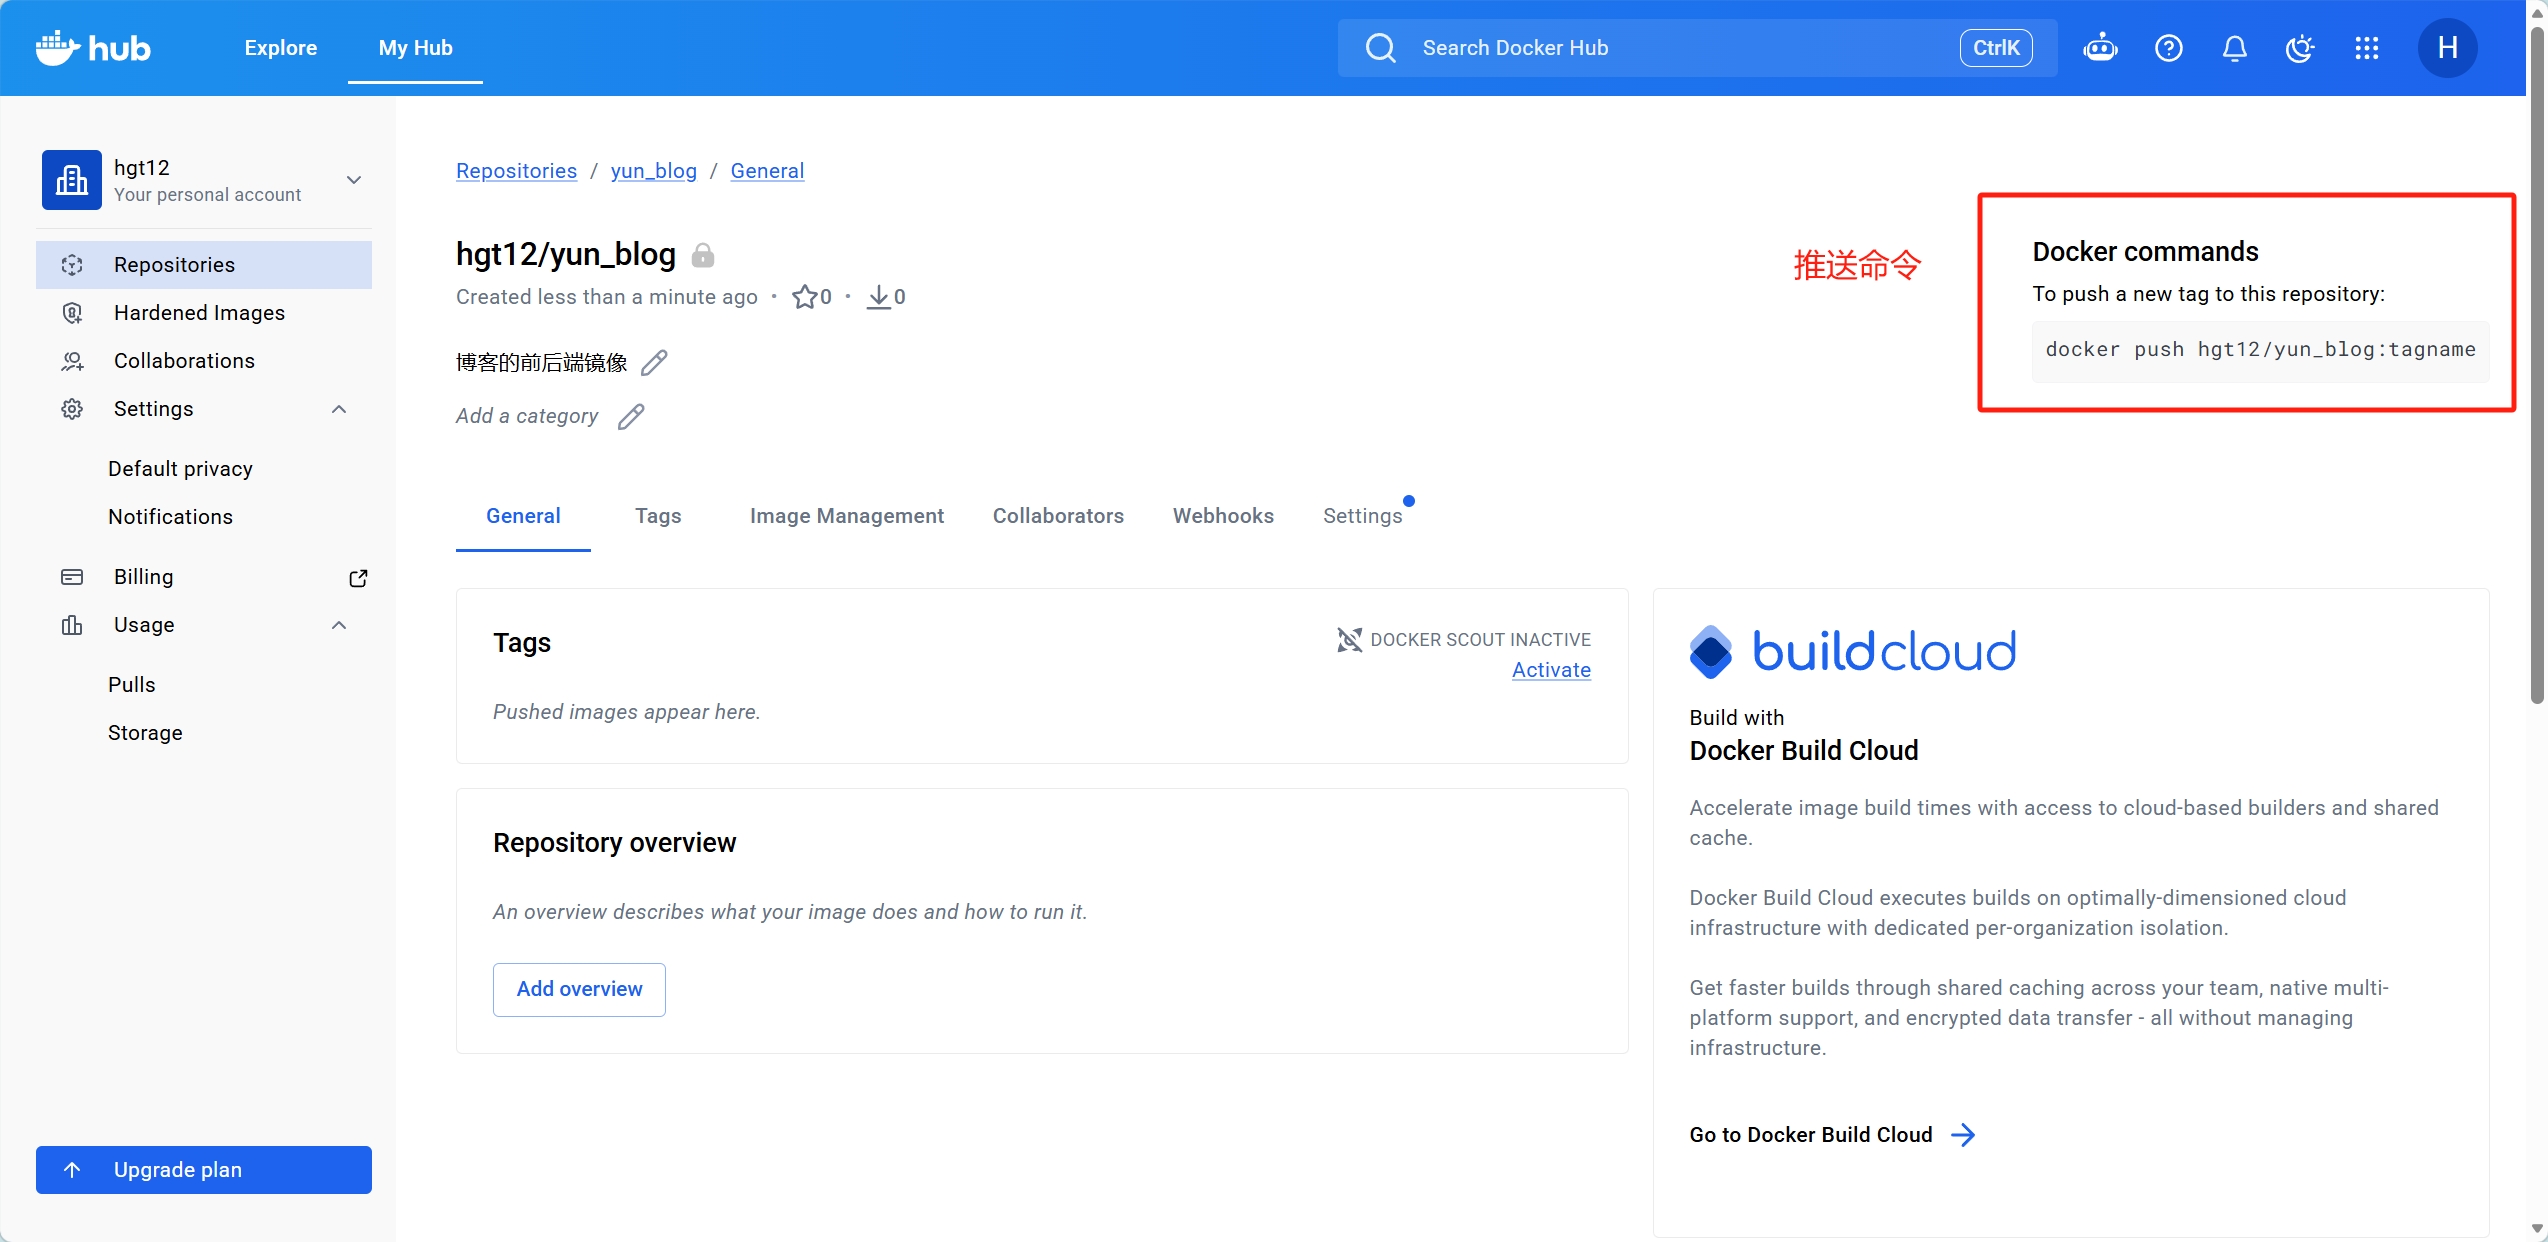Click the Repository overview heading

(615, 843)
